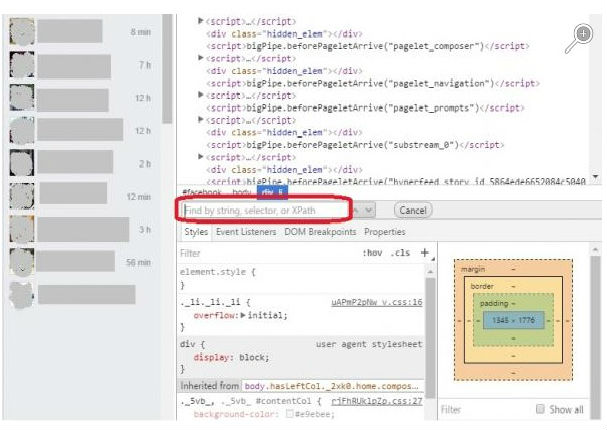Open the uAPmP2pNw_v.css:16 stylesheet link
This screenshot has width=607, height=430.
[x=377, y=302]
